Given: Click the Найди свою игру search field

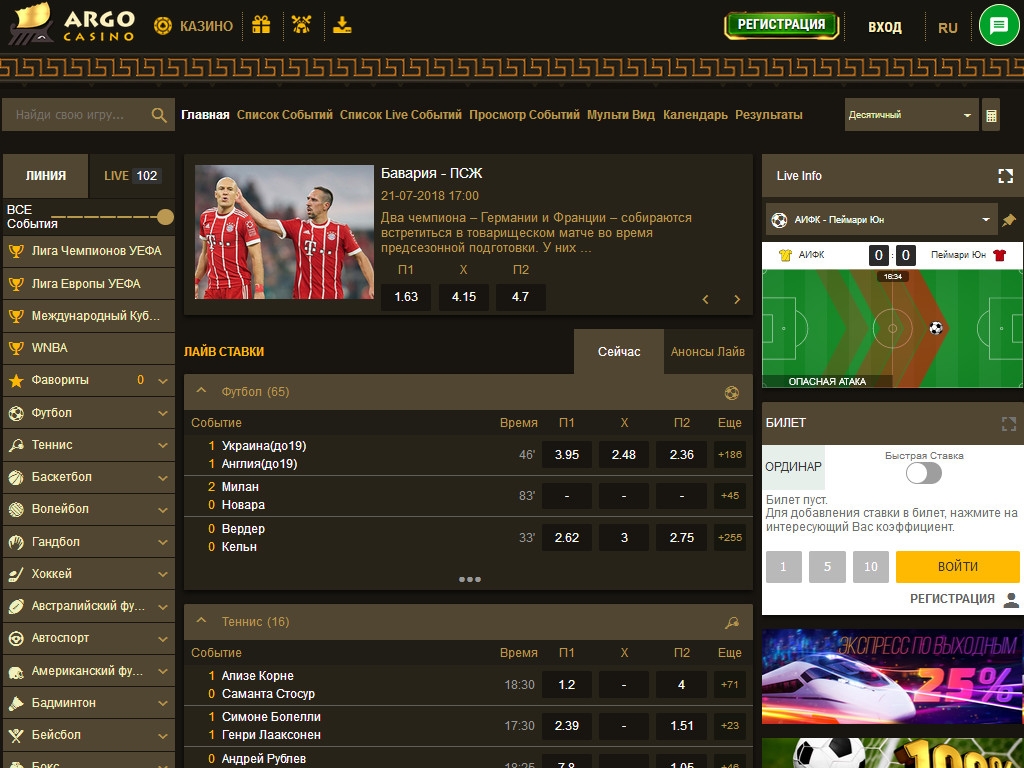Looking at the screenshot, I should click(78, 115).
